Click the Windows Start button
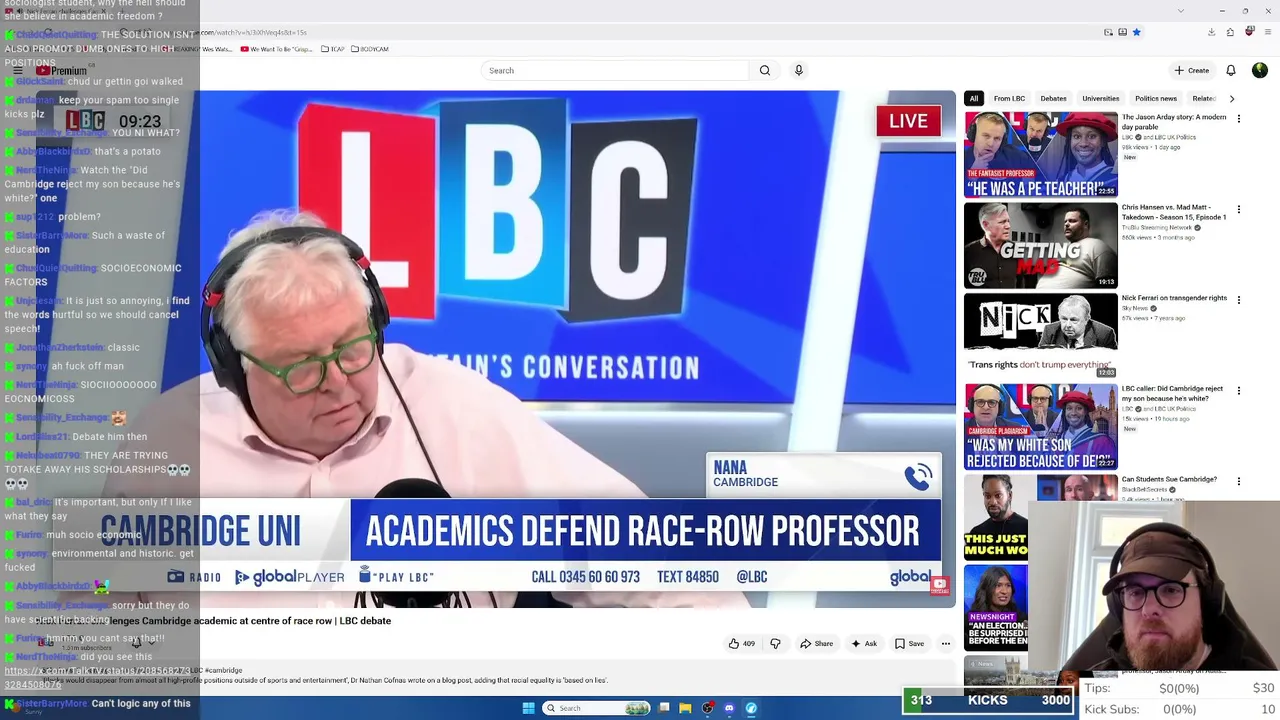1280x720 pixels. click(528, 708)
